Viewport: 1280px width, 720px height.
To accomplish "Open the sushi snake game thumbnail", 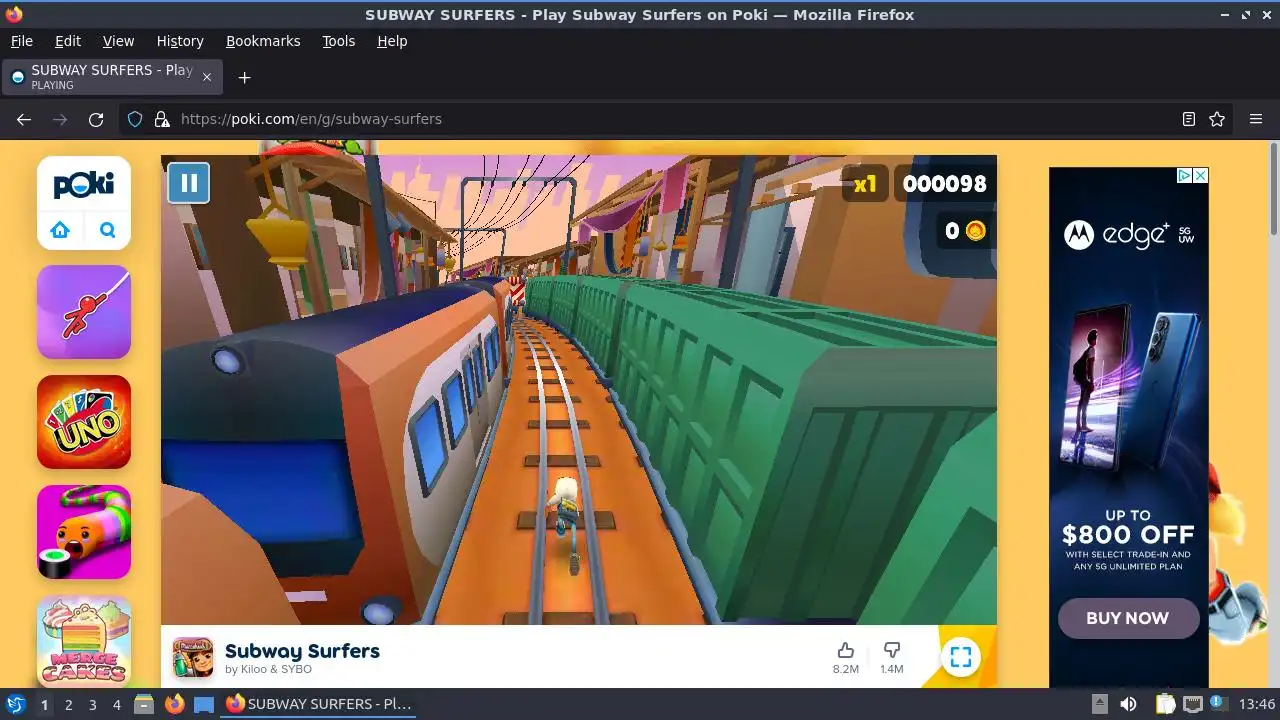I will pos(84,532).
